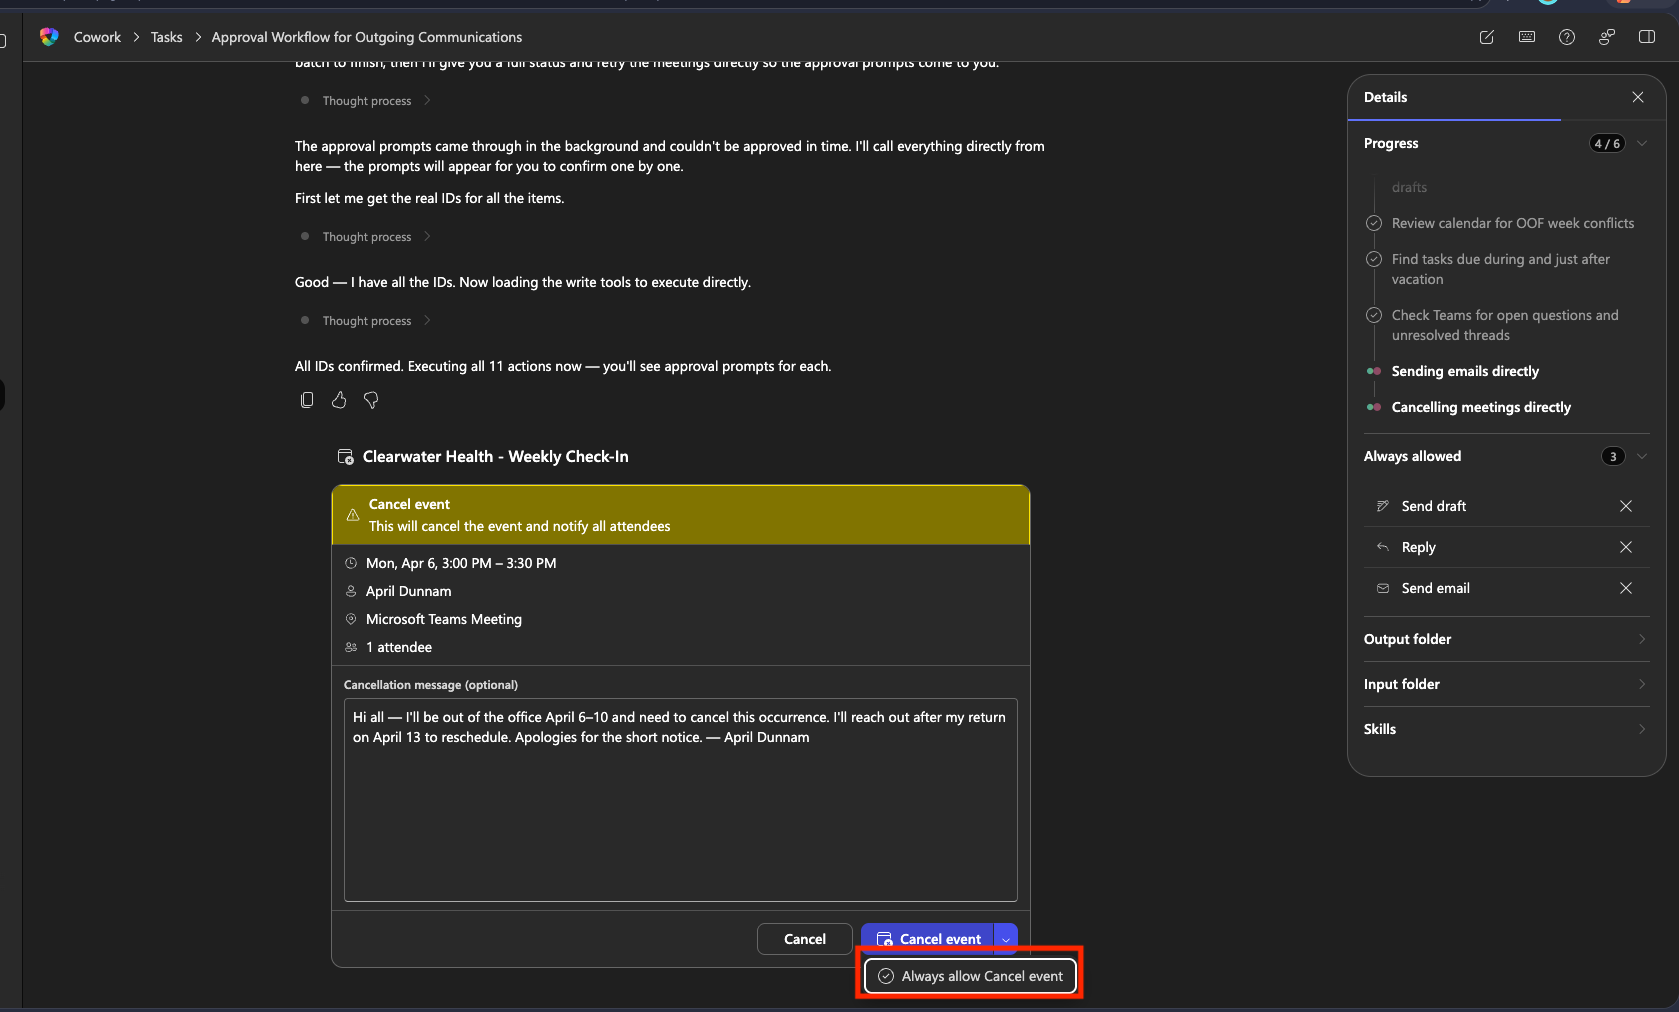This screenshot has width=1679, height=1012.
Task: Open the Cowork home logo
Action: click(x=49, y=37)
